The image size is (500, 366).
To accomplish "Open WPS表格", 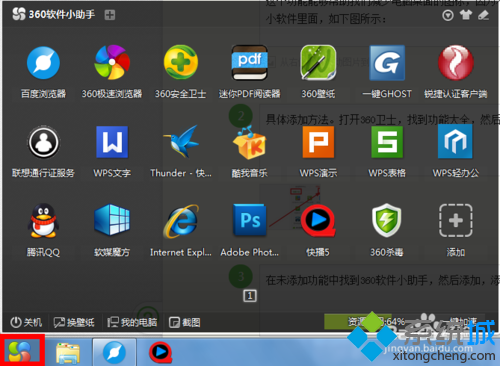I will [387, 142].
